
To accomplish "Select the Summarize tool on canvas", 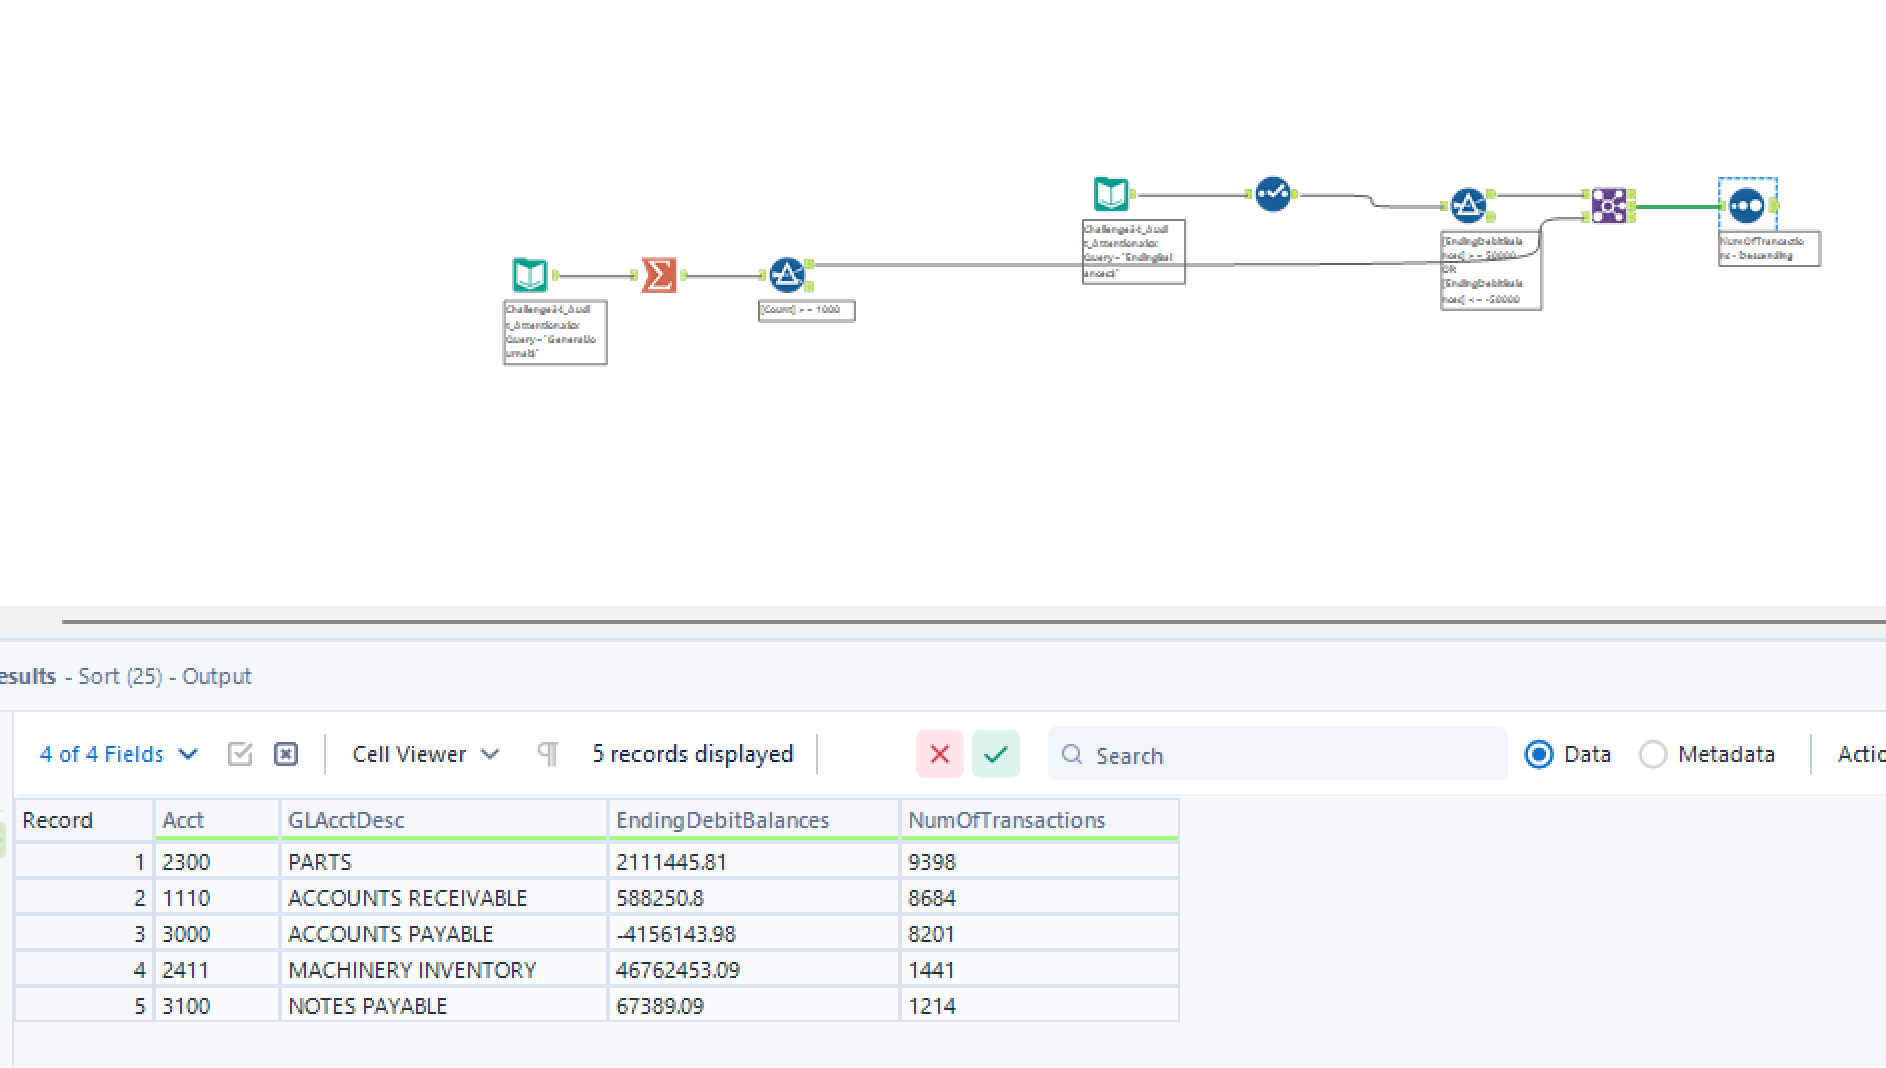I will tap(659, 275).
